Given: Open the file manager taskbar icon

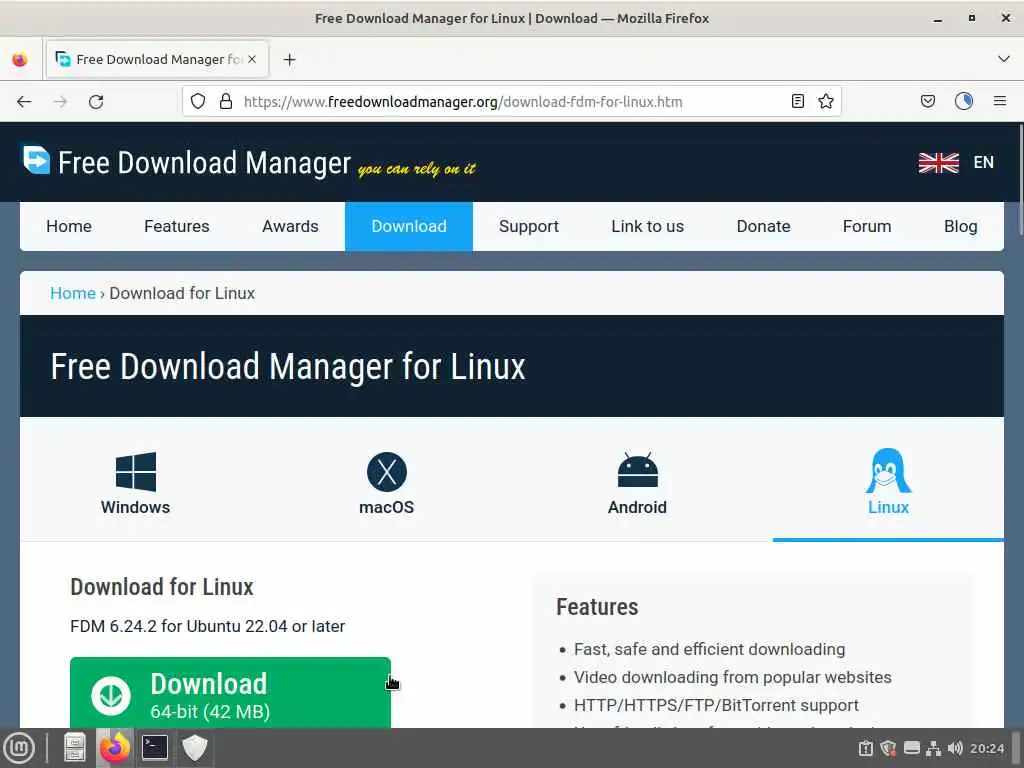Looking at the screenshot, I should 74,748.
